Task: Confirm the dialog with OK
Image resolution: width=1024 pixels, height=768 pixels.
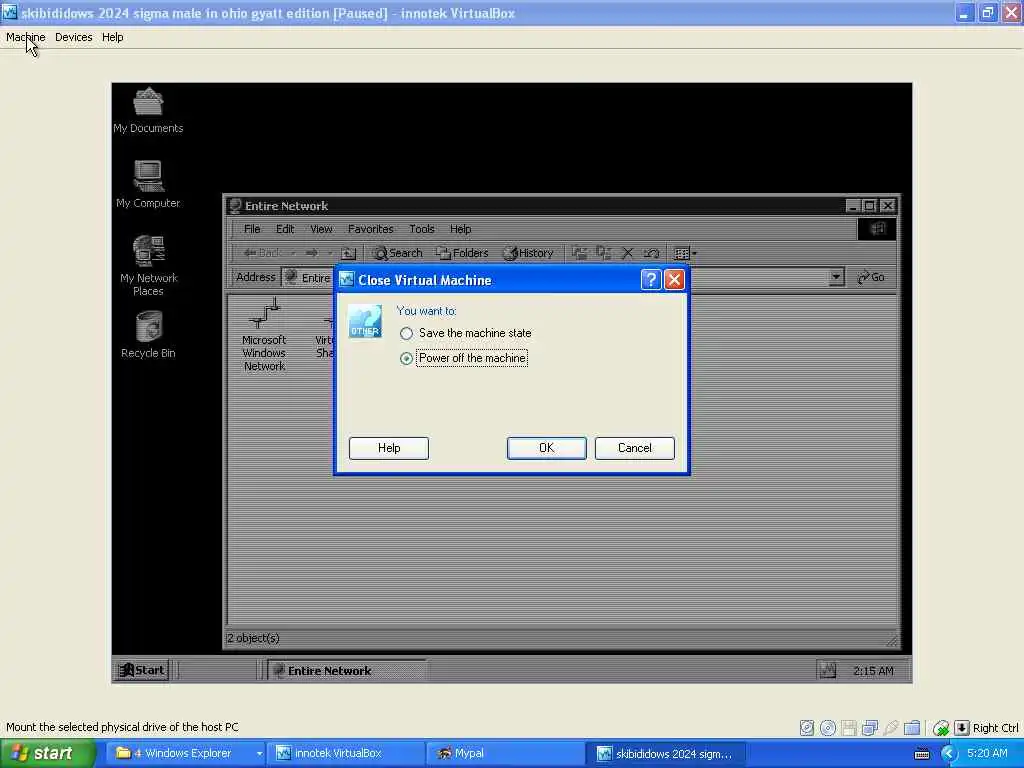Action: pos(547,448)
